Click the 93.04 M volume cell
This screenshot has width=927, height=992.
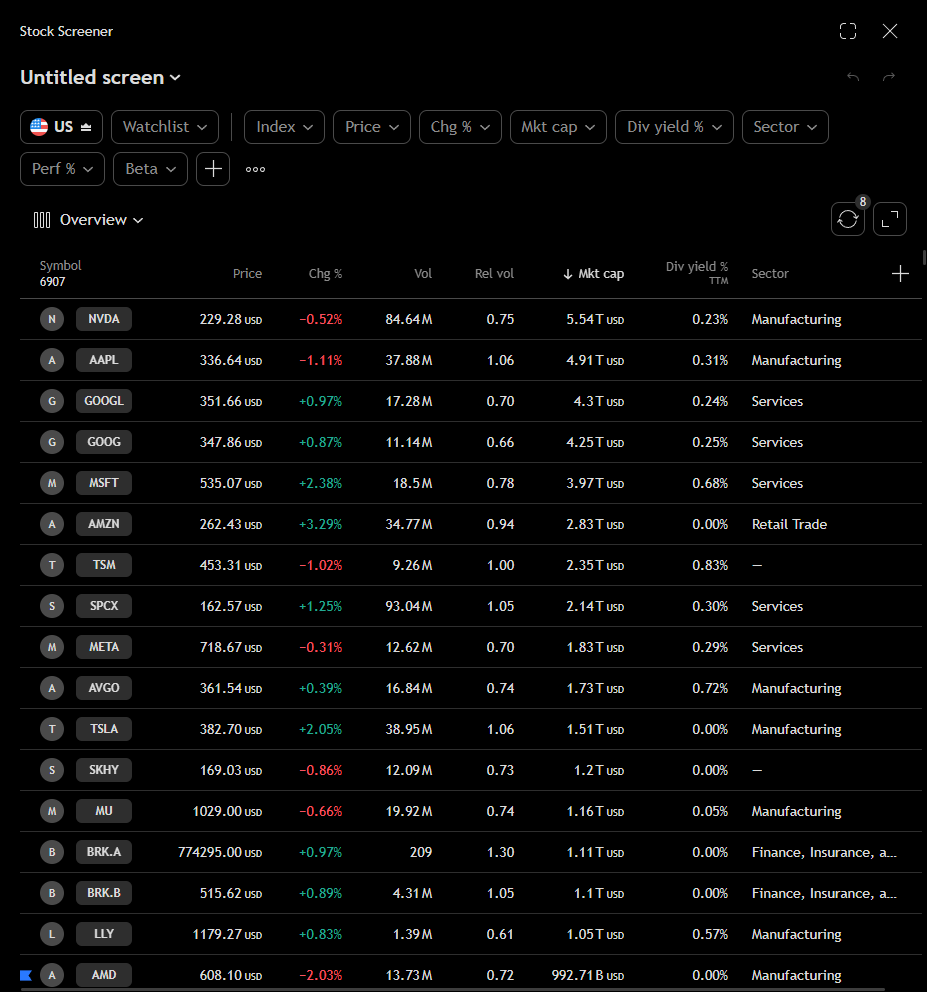point(409,606)
